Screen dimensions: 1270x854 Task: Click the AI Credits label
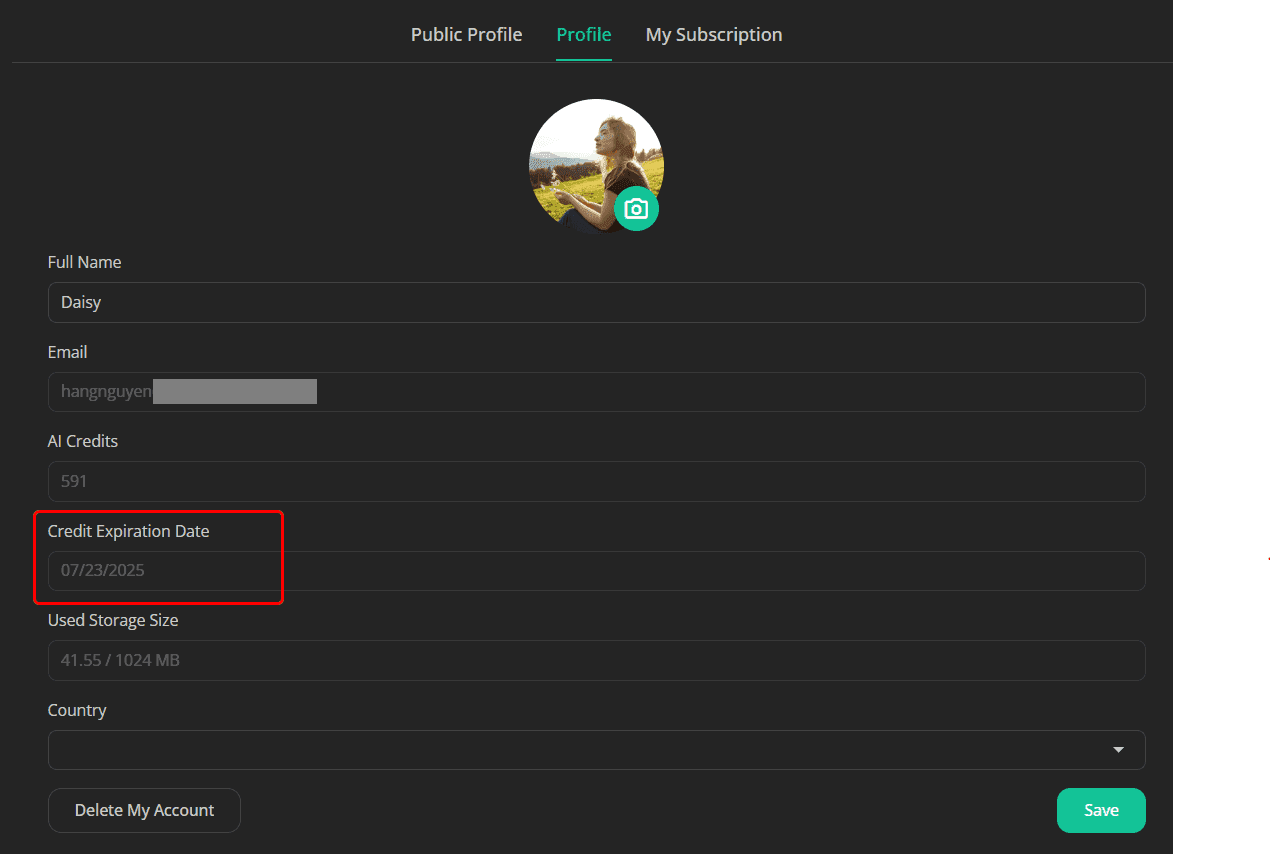(x=83, y=441)
